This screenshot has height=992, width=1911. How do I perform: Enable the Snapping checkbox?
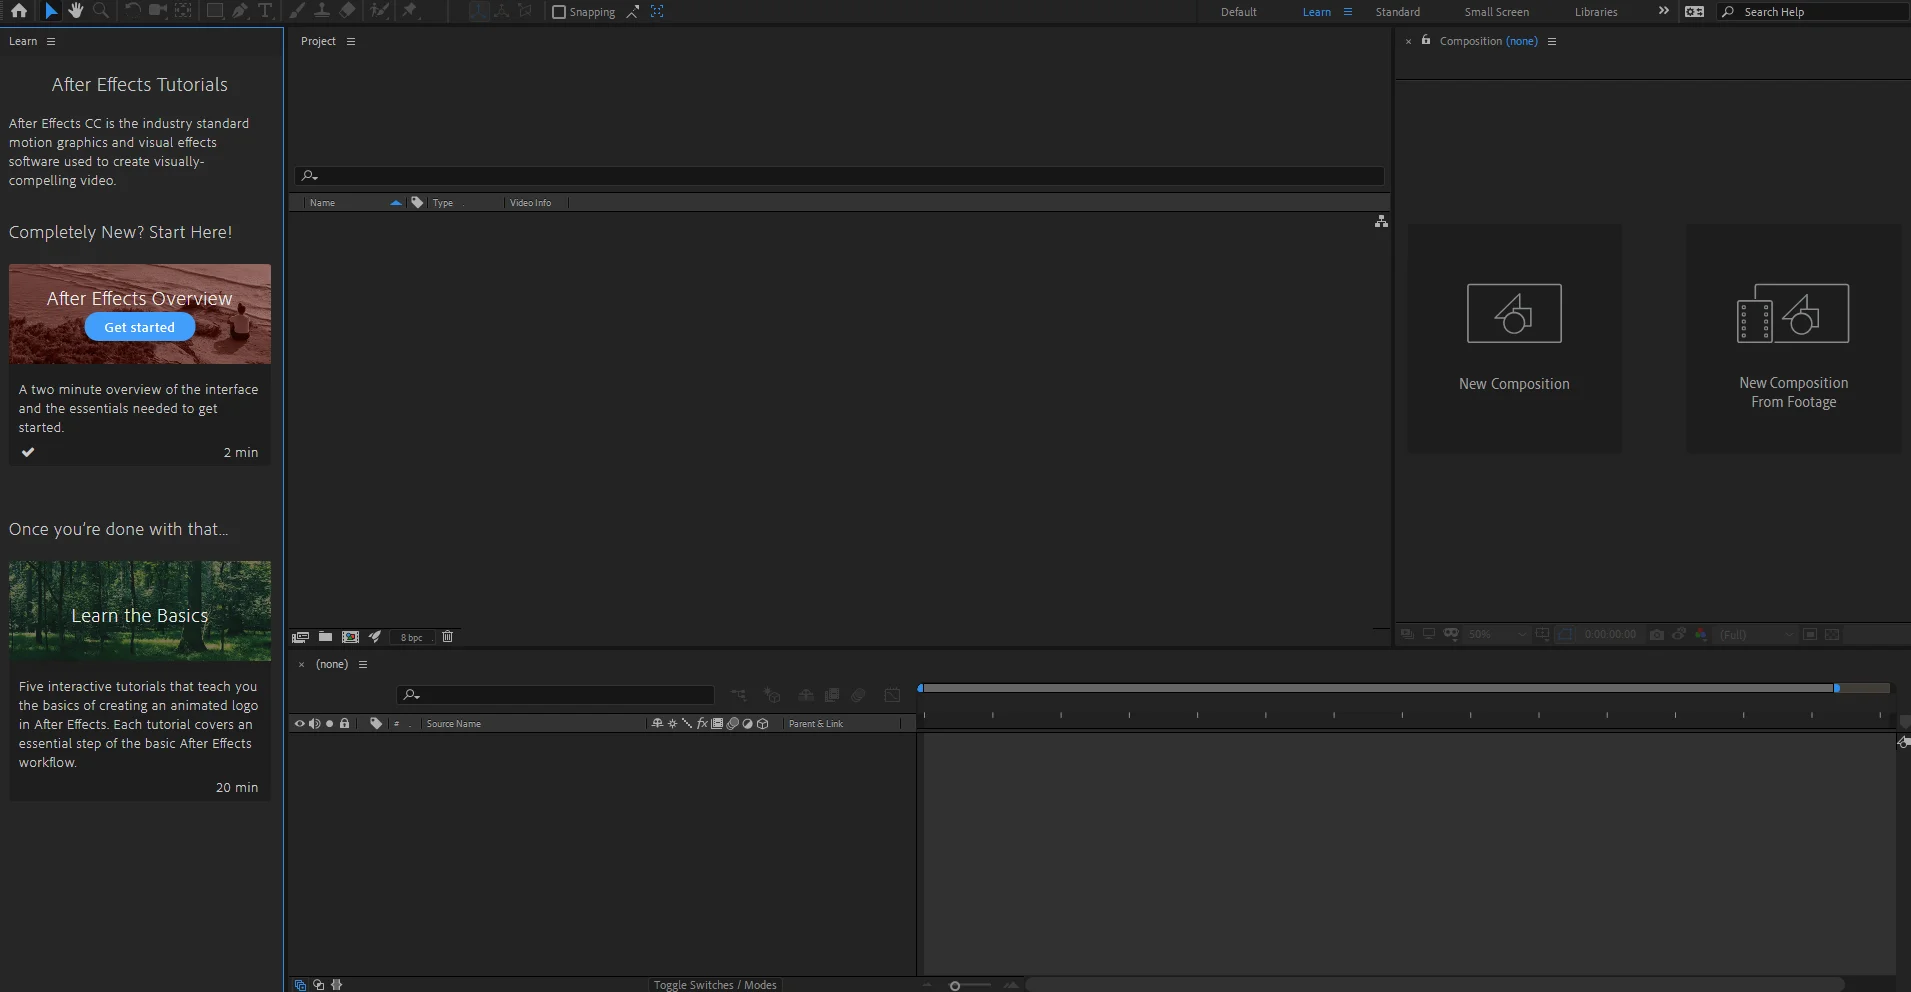pyautogui.click(x=561, y=11)
